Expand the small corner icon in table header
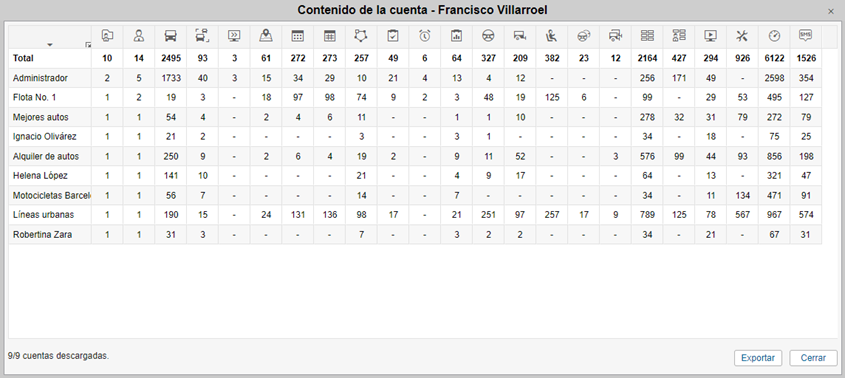The height and width of the screenshot is (378, 845). point(88,45)
